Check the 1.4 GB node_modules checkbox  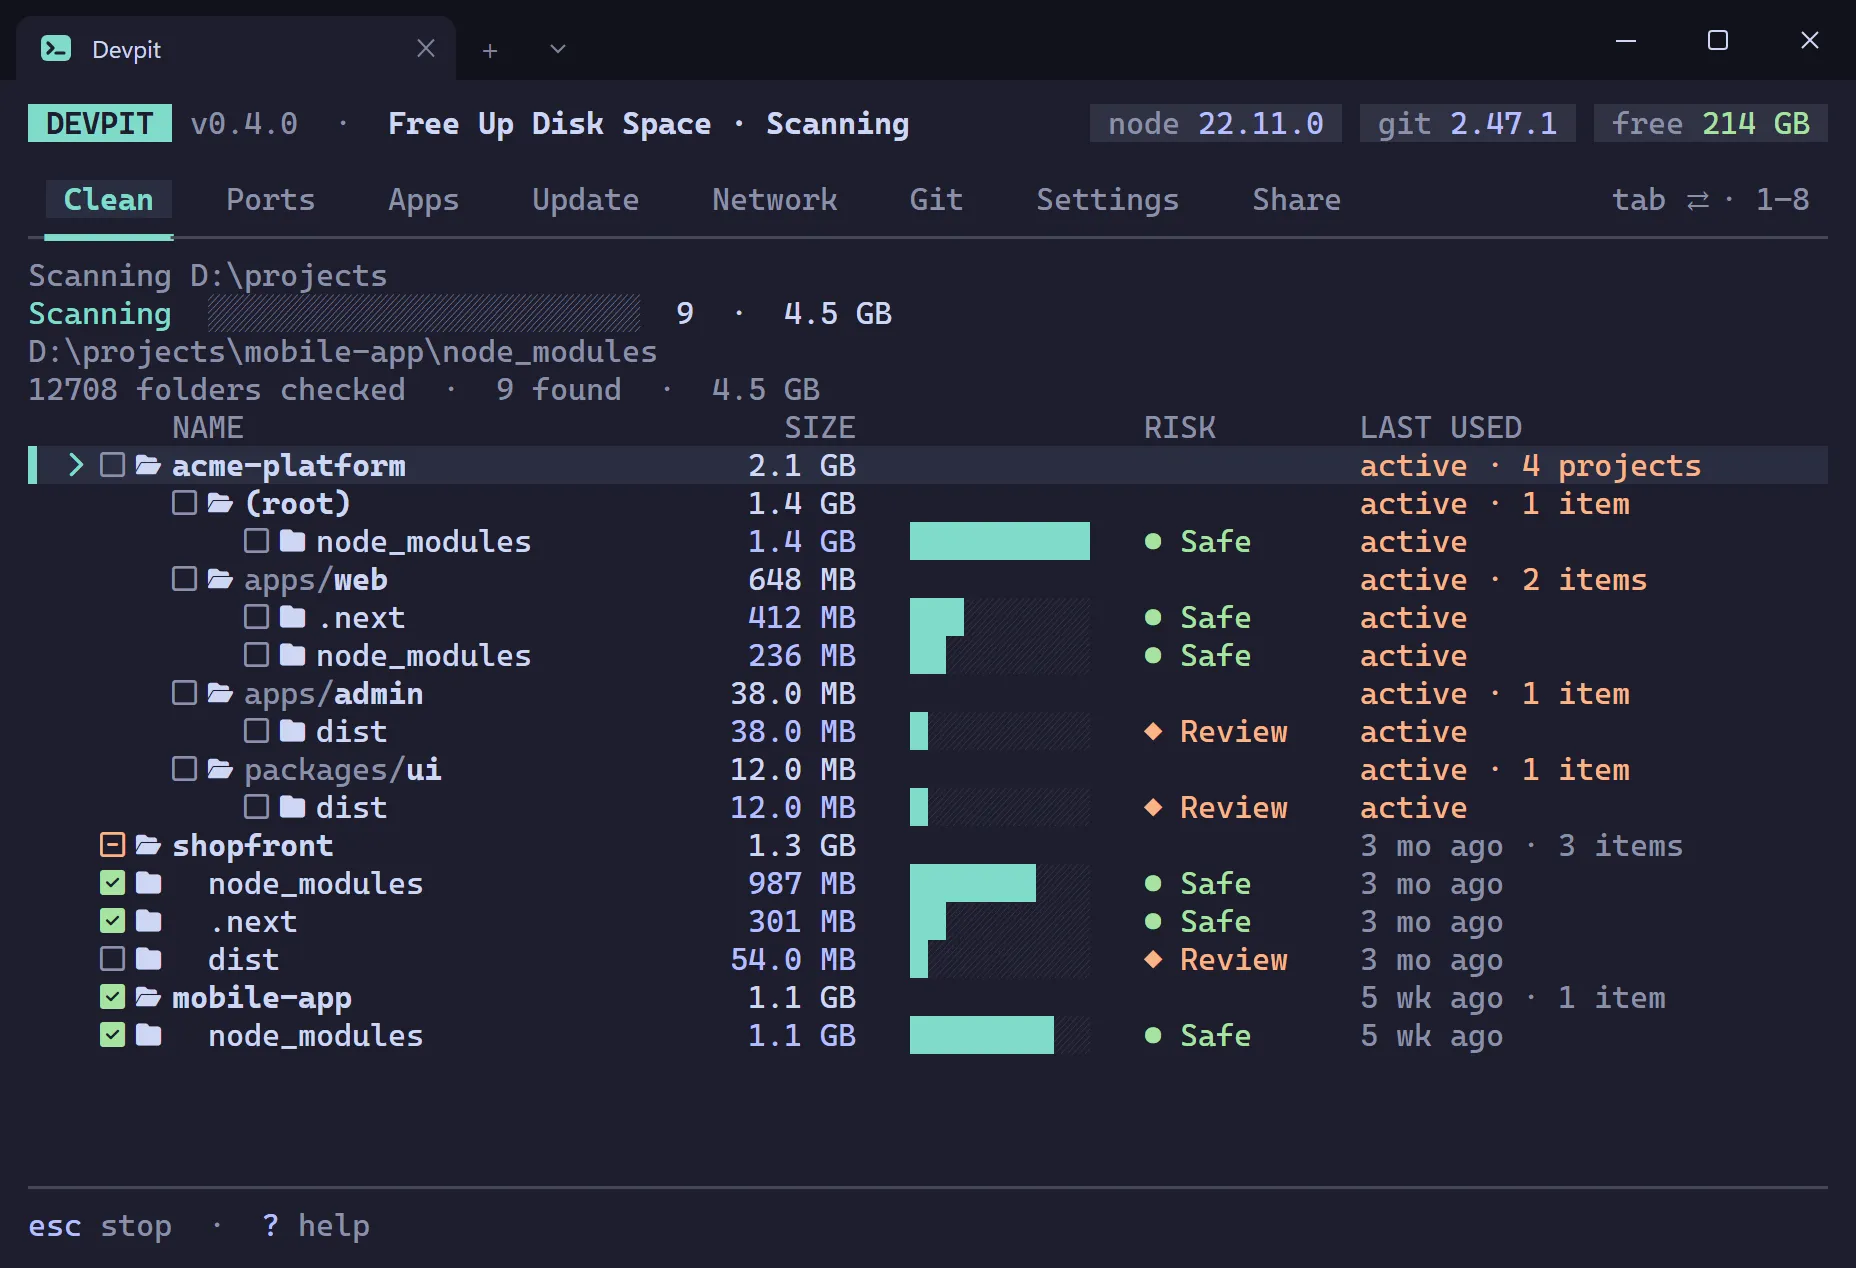coord(256,541)
